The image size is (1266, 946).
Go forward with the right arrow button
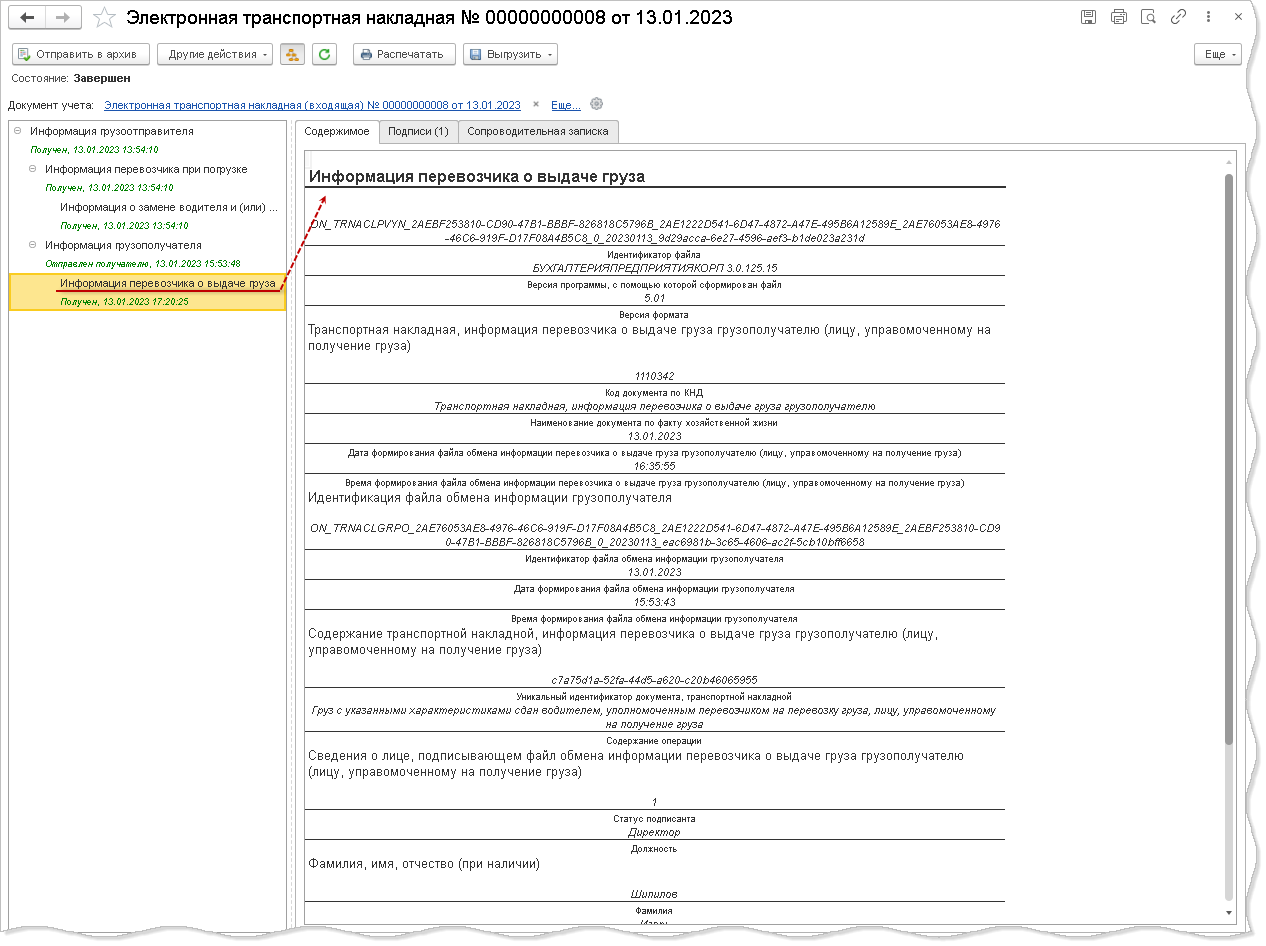click(63, 18)
